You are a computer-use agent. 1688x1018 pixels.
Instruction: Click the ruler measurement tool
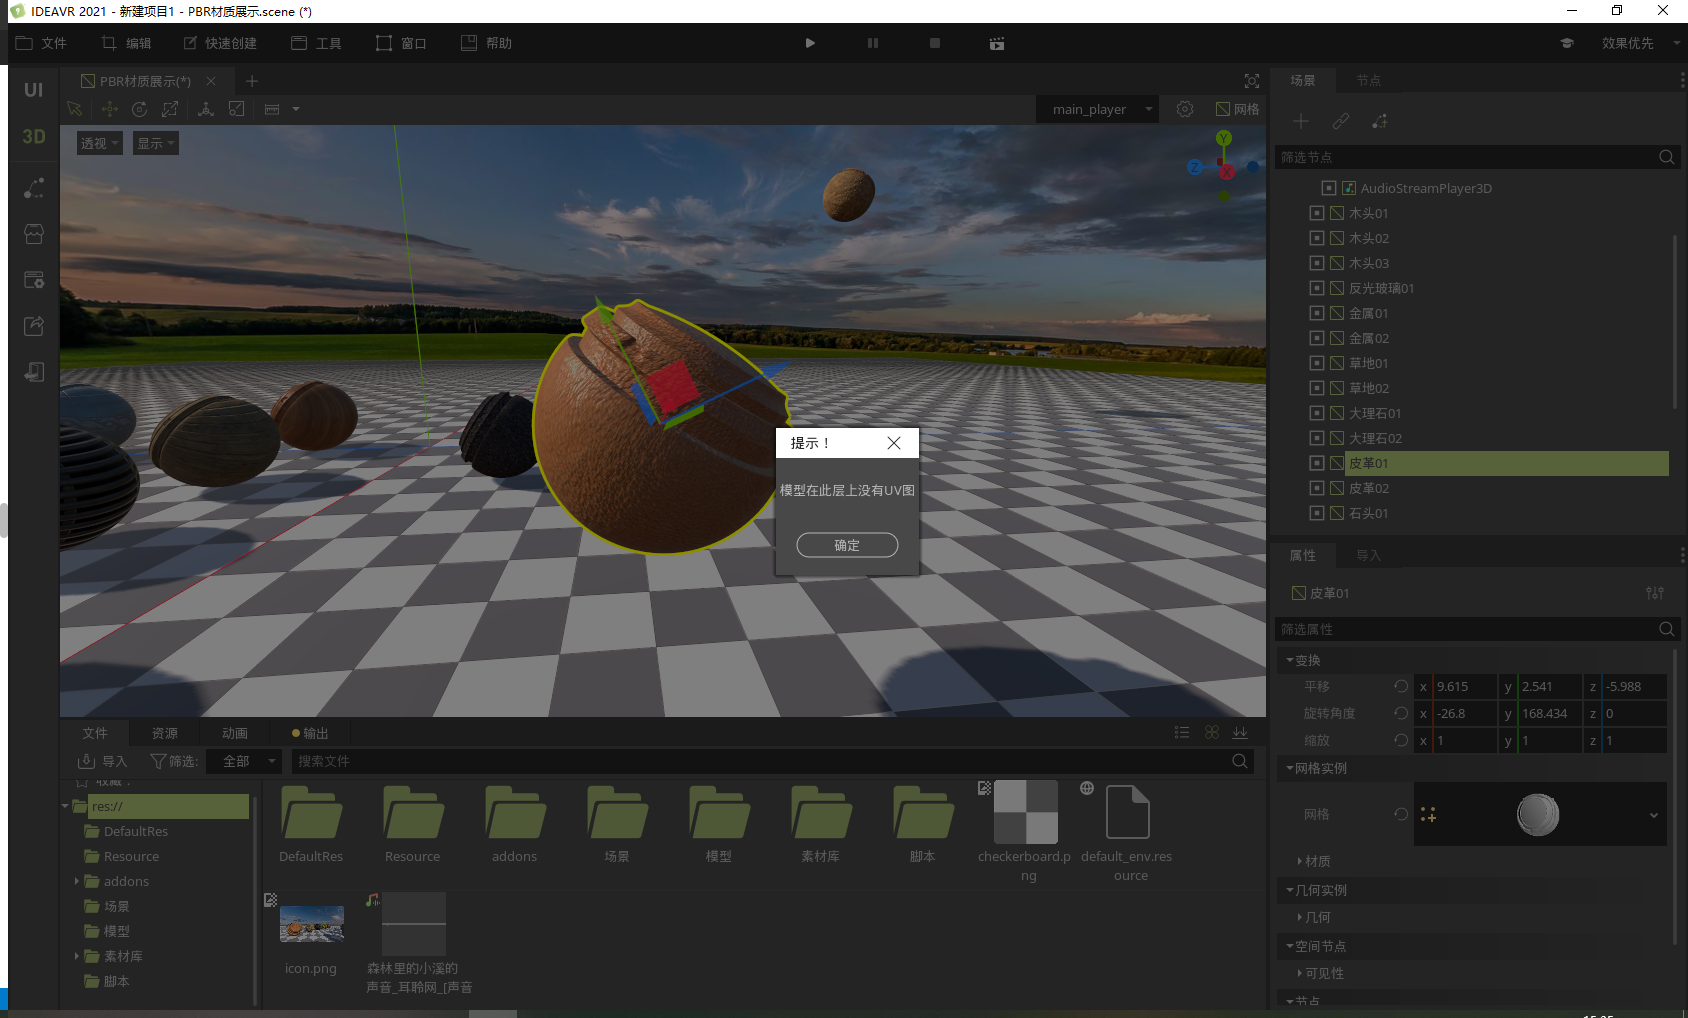(272, 109)
